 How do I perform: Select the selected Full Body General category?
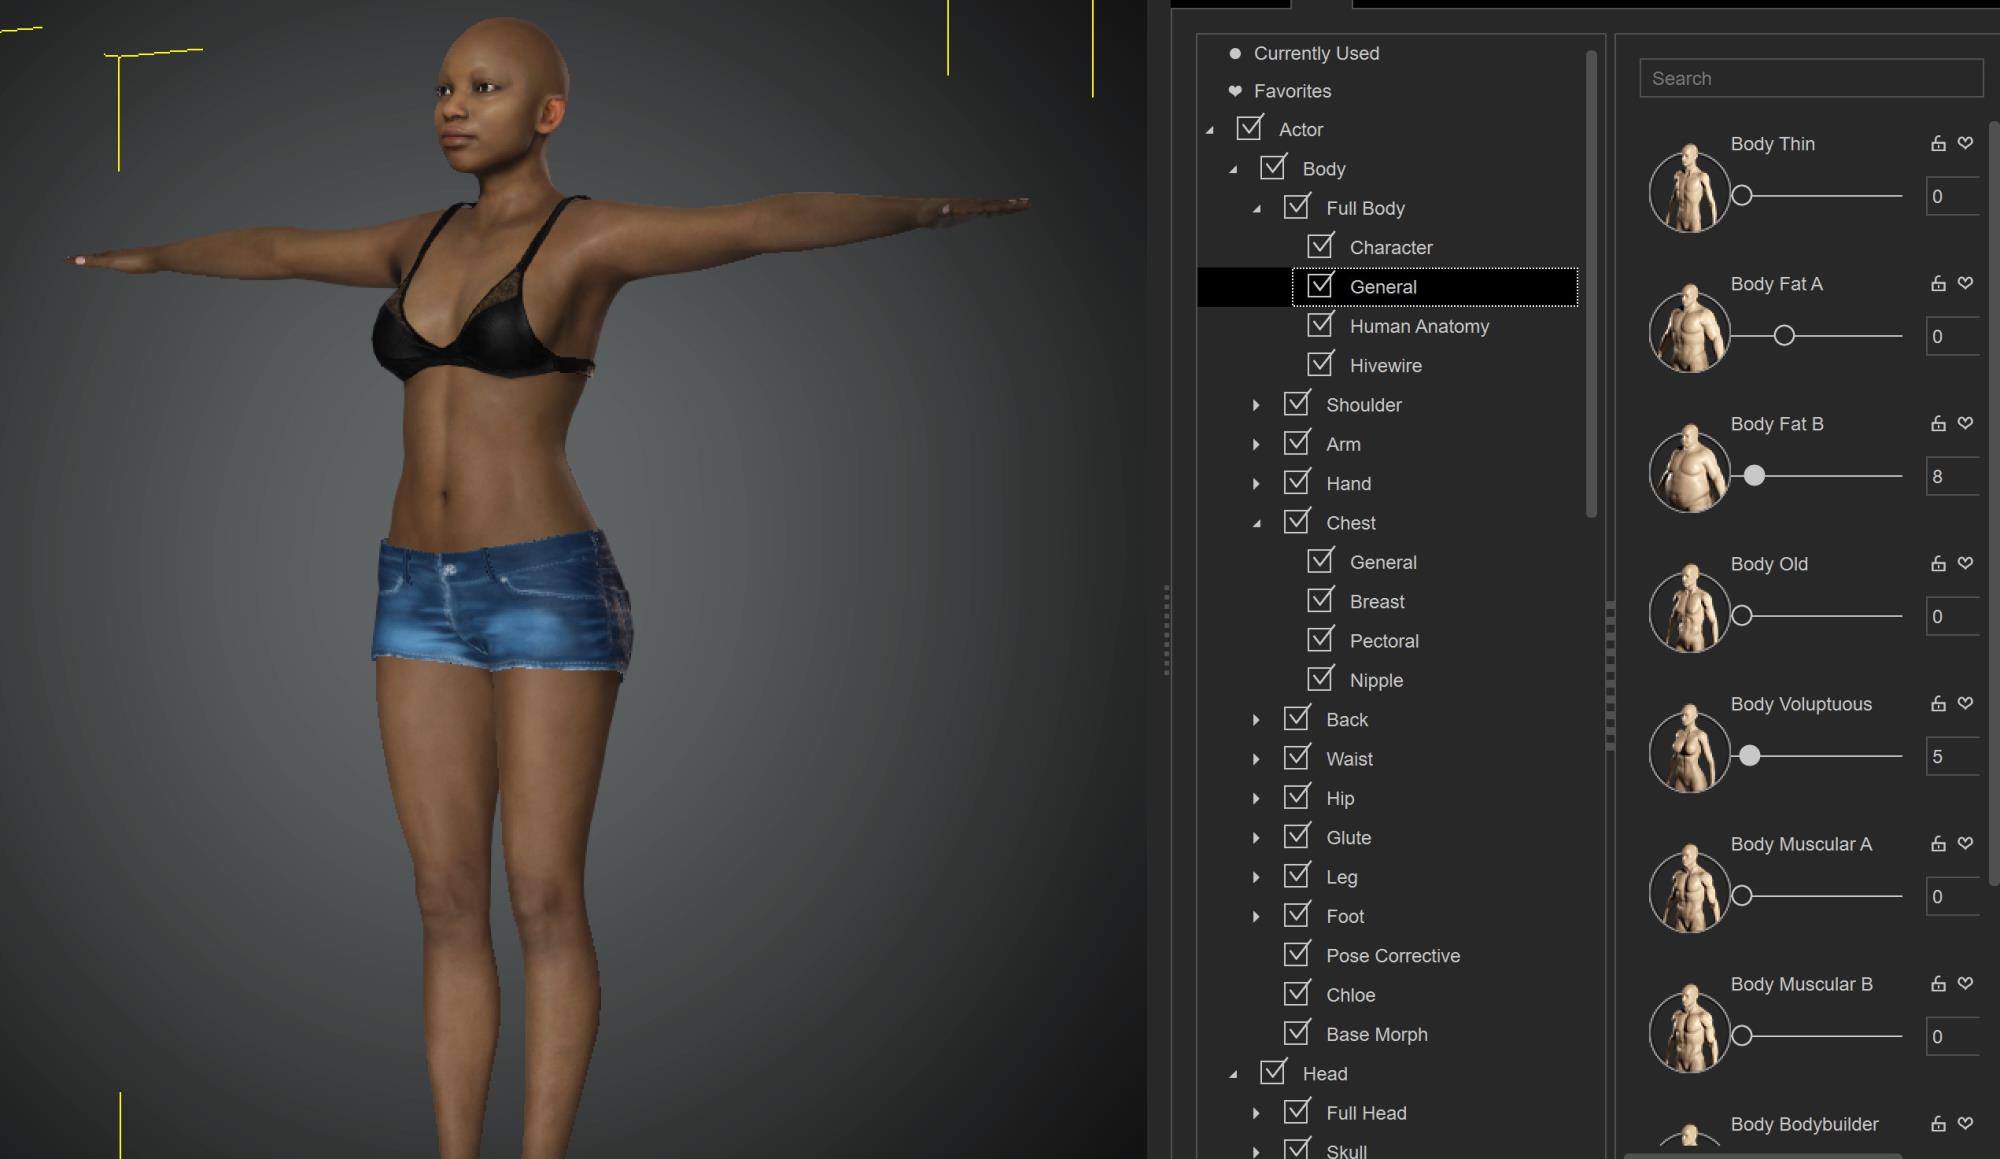tap(1383, 287)
